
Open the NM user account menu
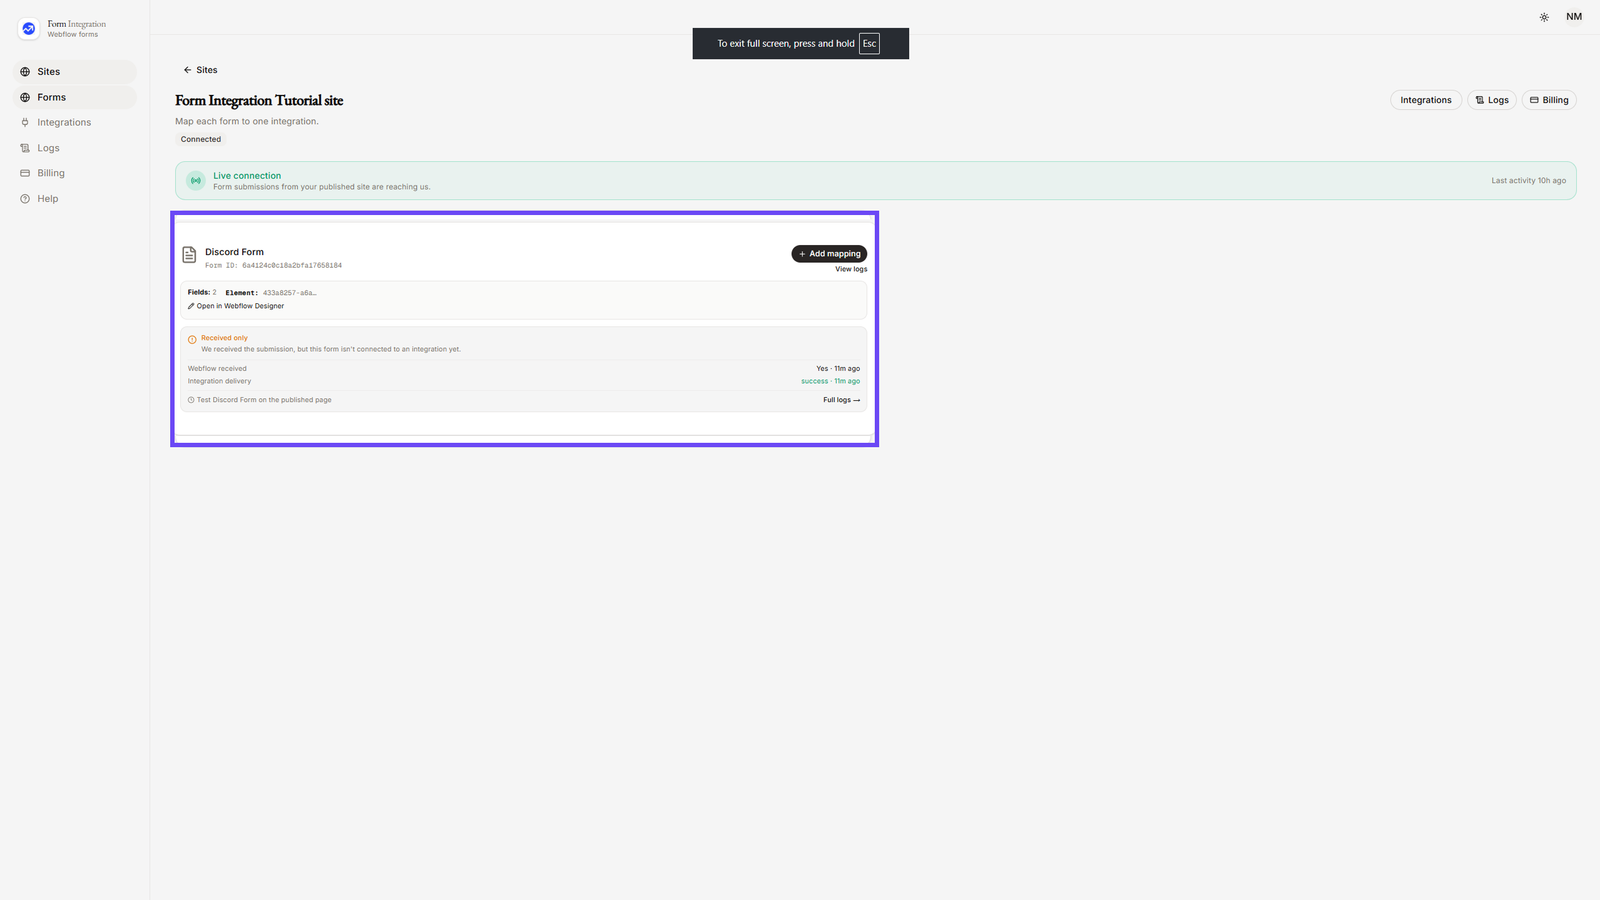coord(1574,17)
